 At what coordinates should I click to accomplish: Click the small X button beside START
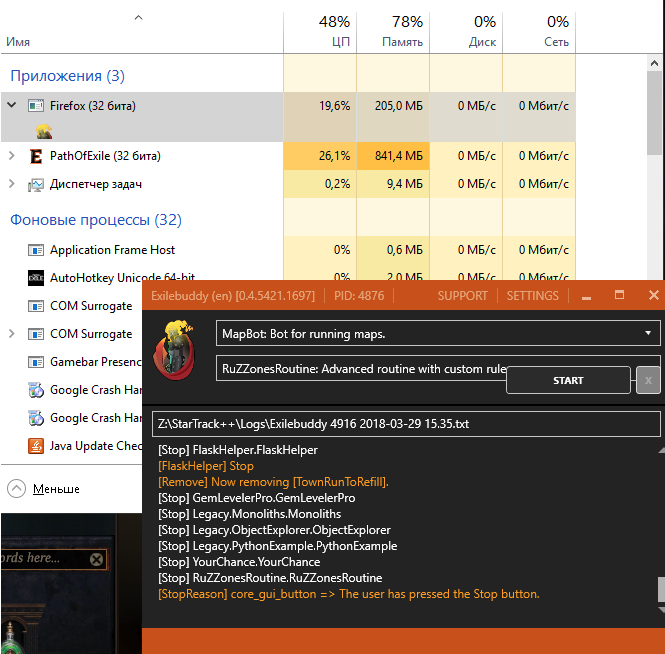(x=648, y=380)
